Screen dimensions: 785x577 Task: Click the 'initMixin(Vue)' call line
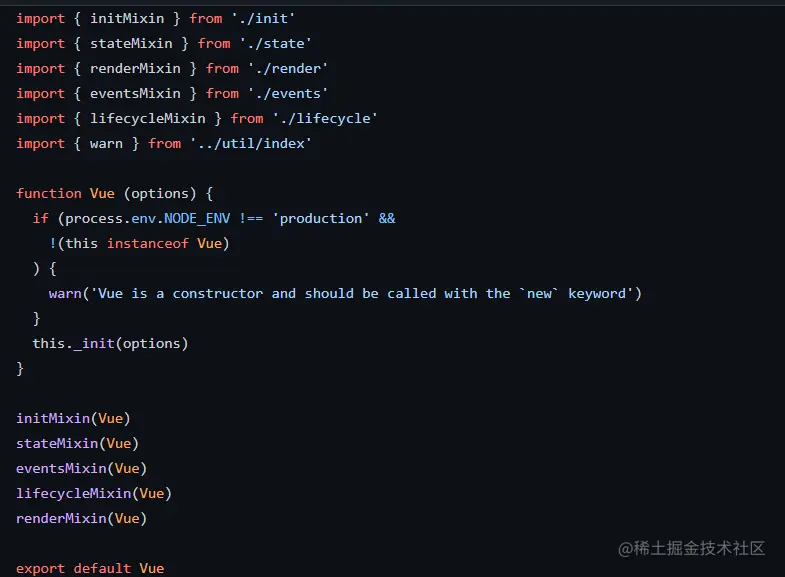[73, 418]
